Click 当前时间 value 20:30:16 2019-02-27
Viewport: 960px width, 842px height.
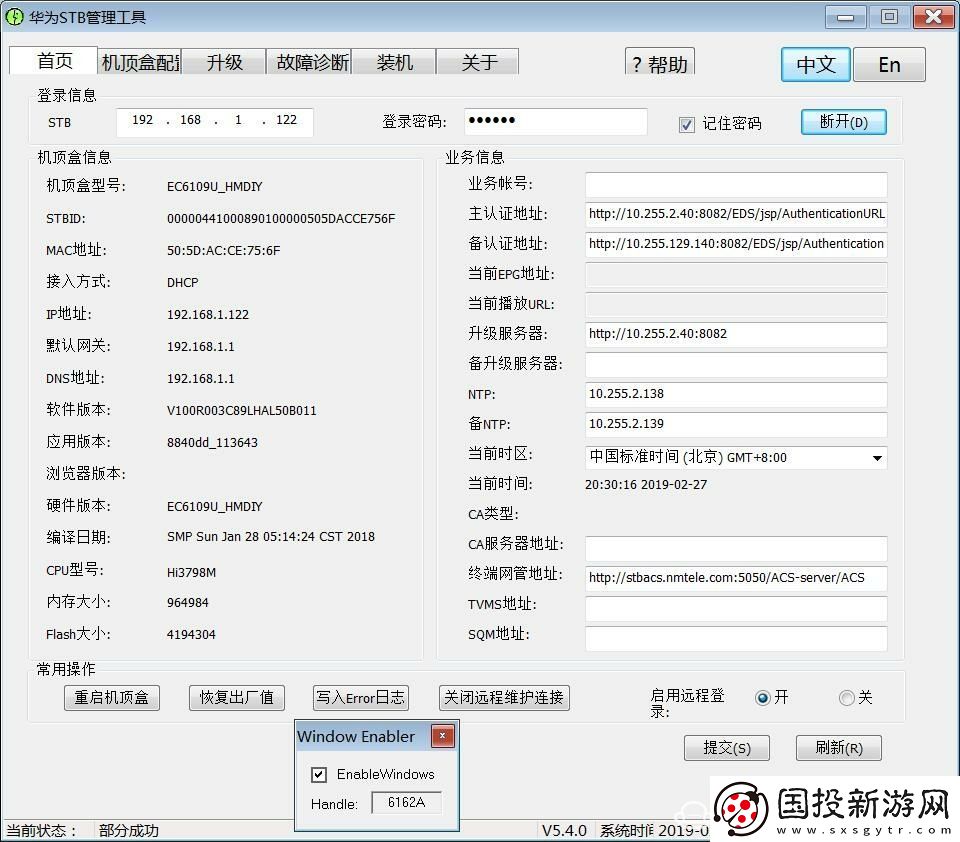coord(646,485)
